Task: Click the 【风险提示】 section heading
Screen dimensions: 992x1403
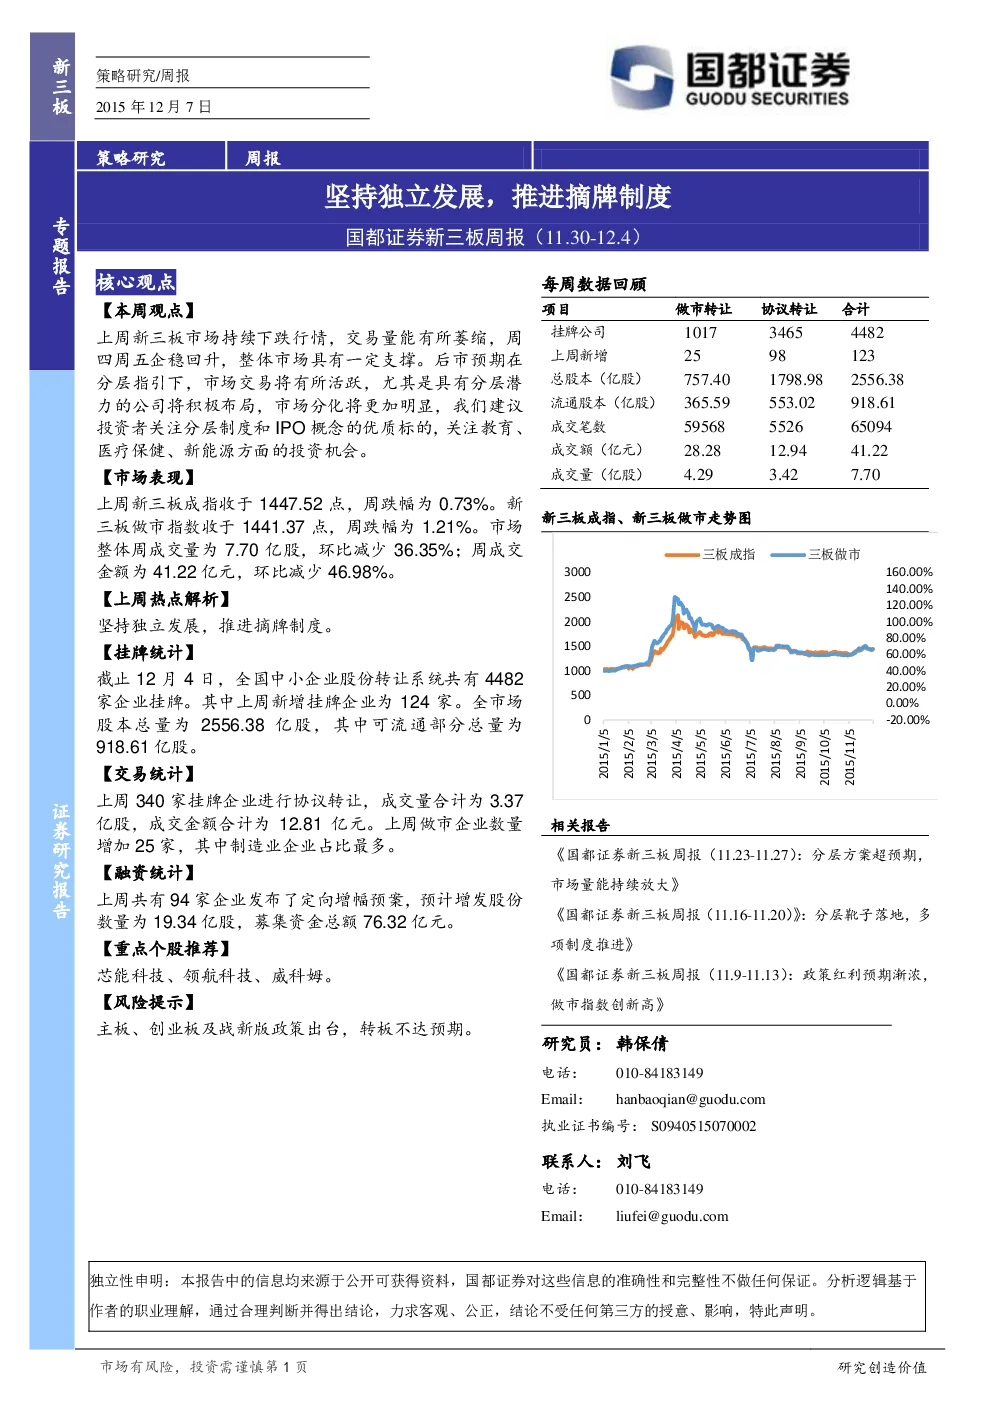Action: (147, 1002)
